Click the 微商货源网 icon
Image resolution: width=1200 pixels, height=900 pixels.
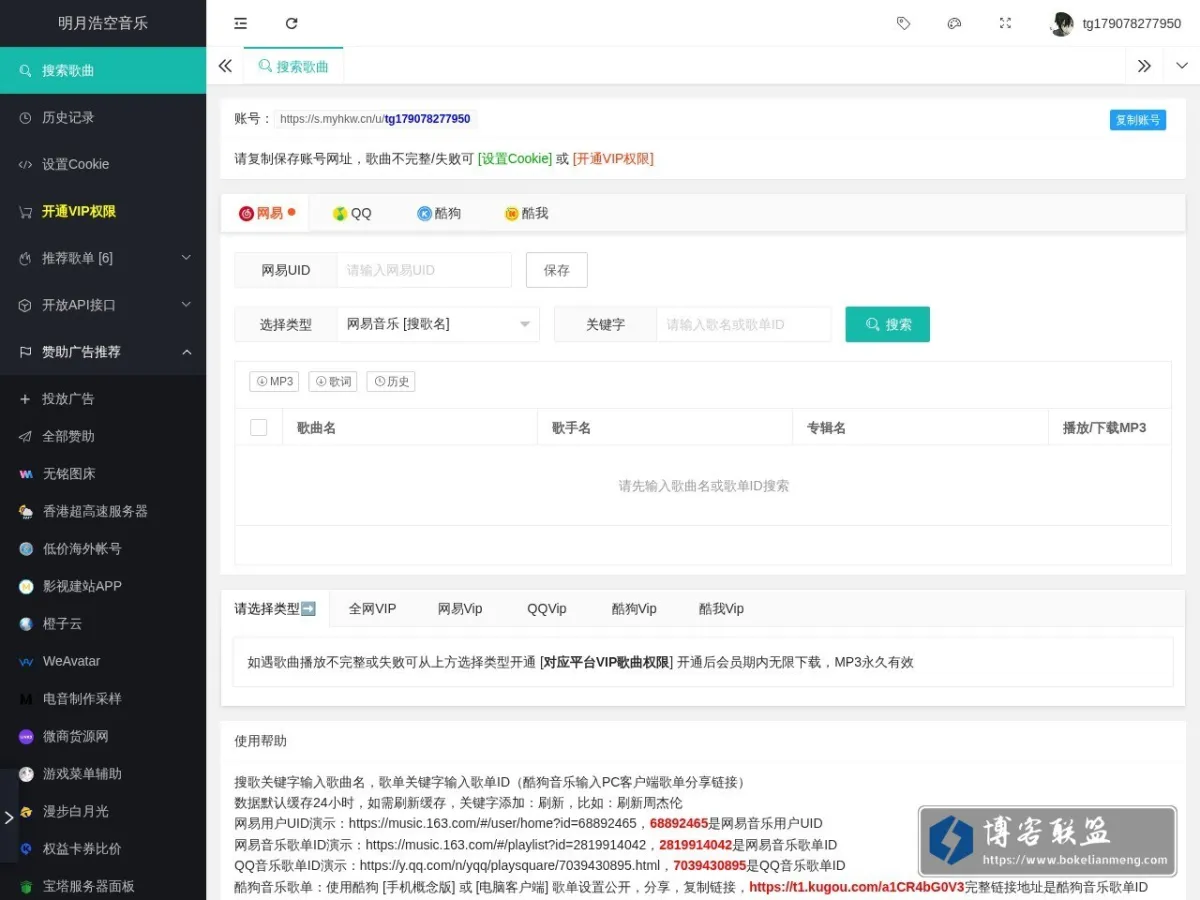click(x=26, y=736)
